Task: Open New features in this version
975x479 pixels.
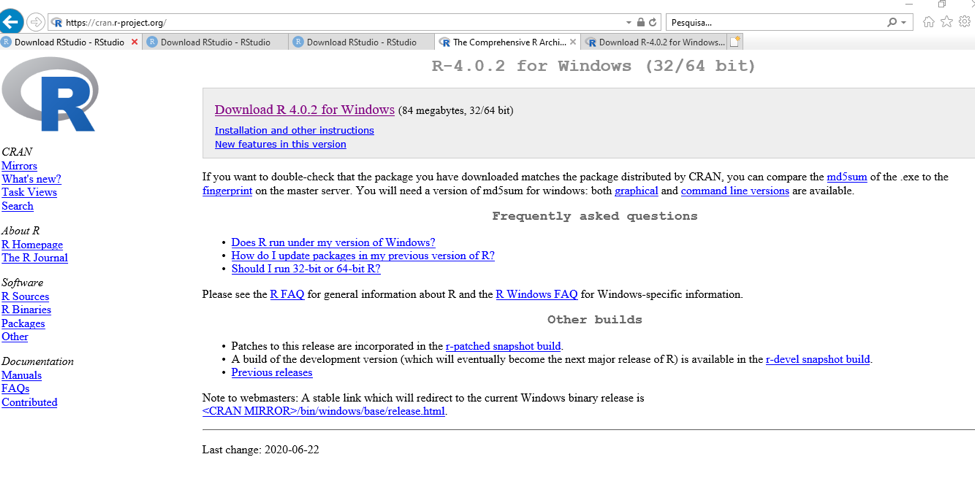Action: (280, 144)
